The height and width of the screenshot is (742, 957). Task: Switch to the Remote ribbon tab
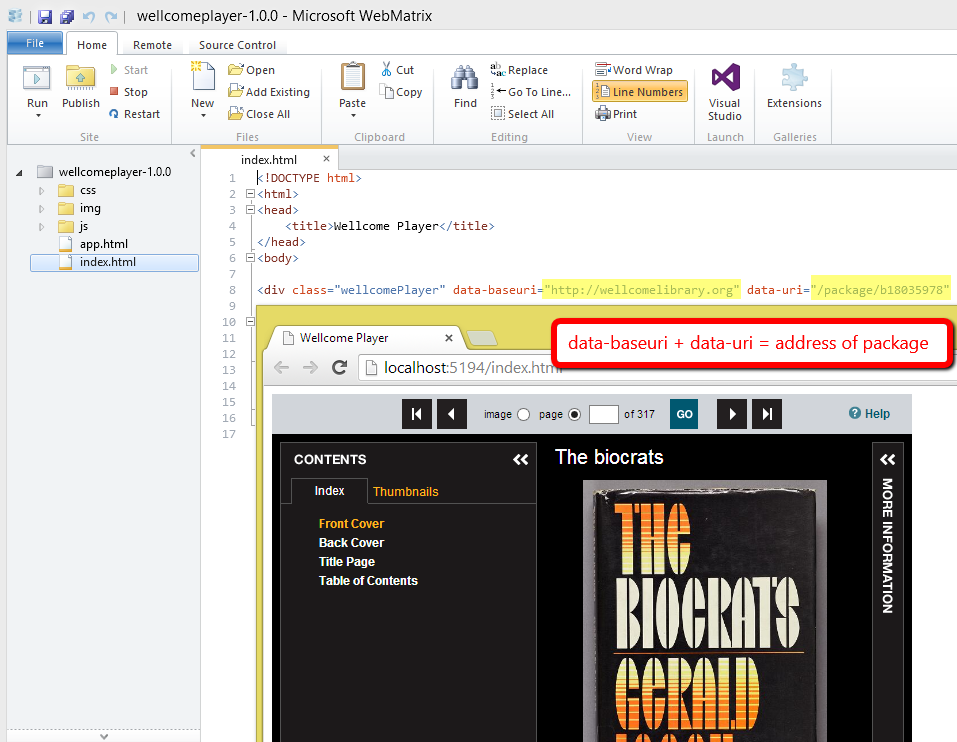(153, 45)
